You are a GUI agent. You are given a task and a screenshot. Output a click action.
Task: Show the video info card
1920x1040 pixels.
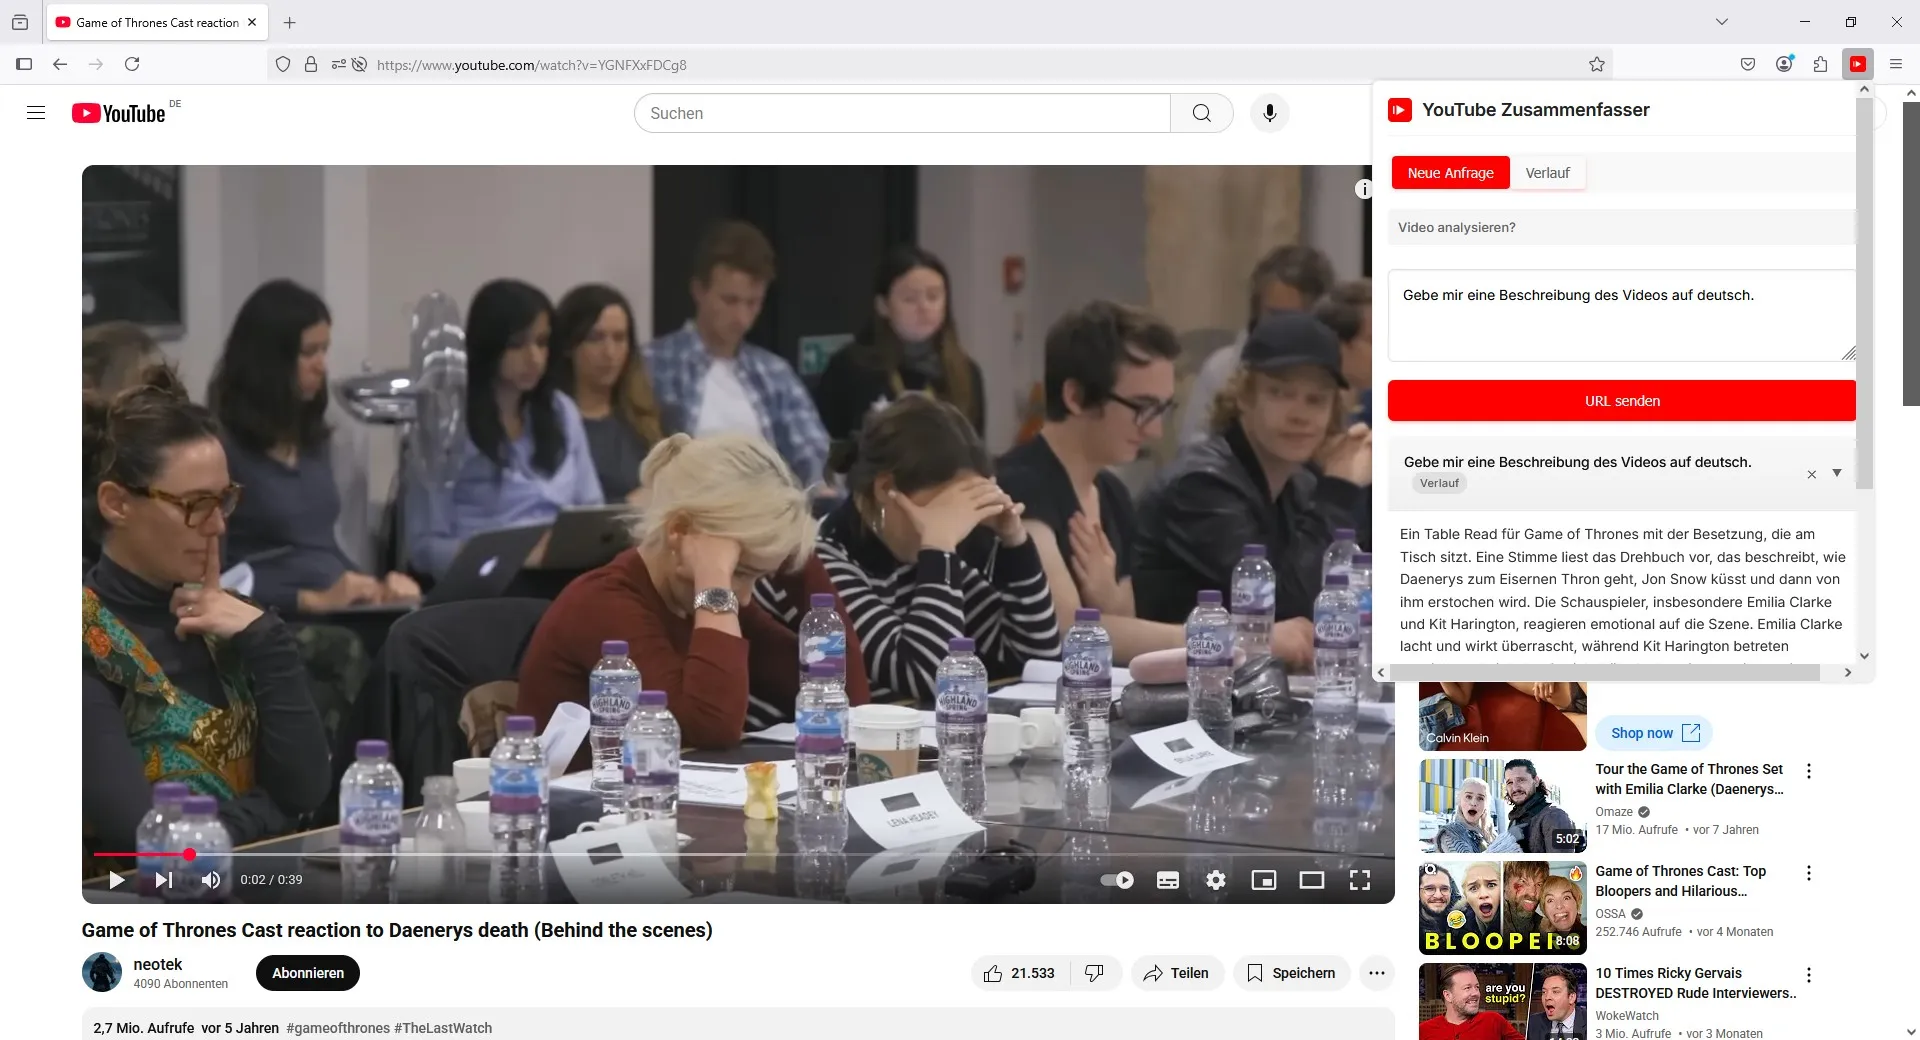(x=1363, y=189)
